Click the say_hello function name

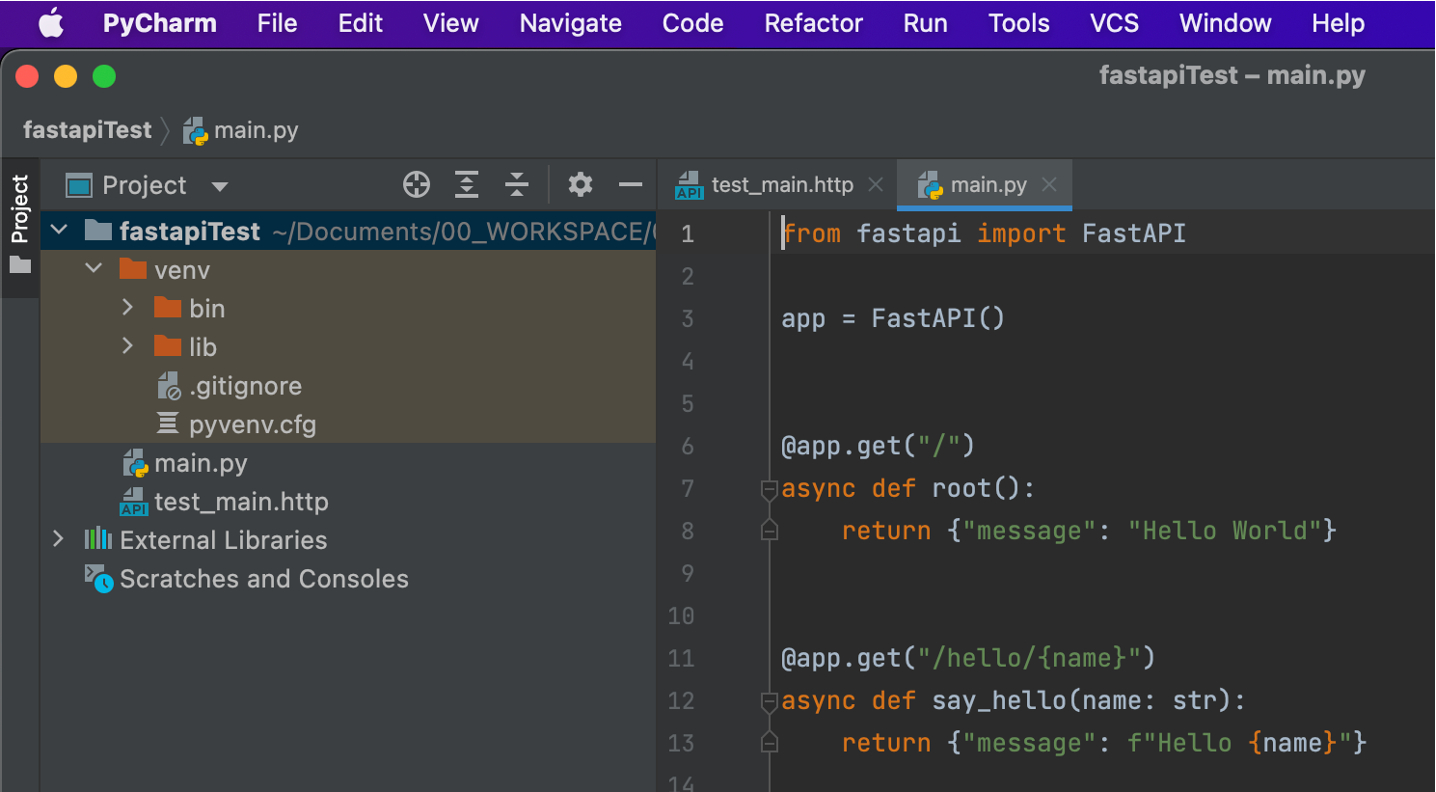(x=1000, y=701)
